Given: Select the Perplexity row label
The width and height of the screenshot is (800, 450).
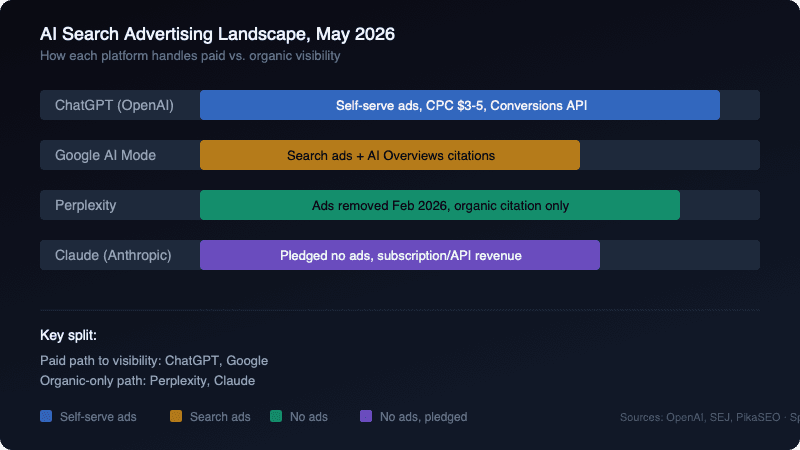Looking at the screenshot, I should pyautogui.click(x=85, y=206).
